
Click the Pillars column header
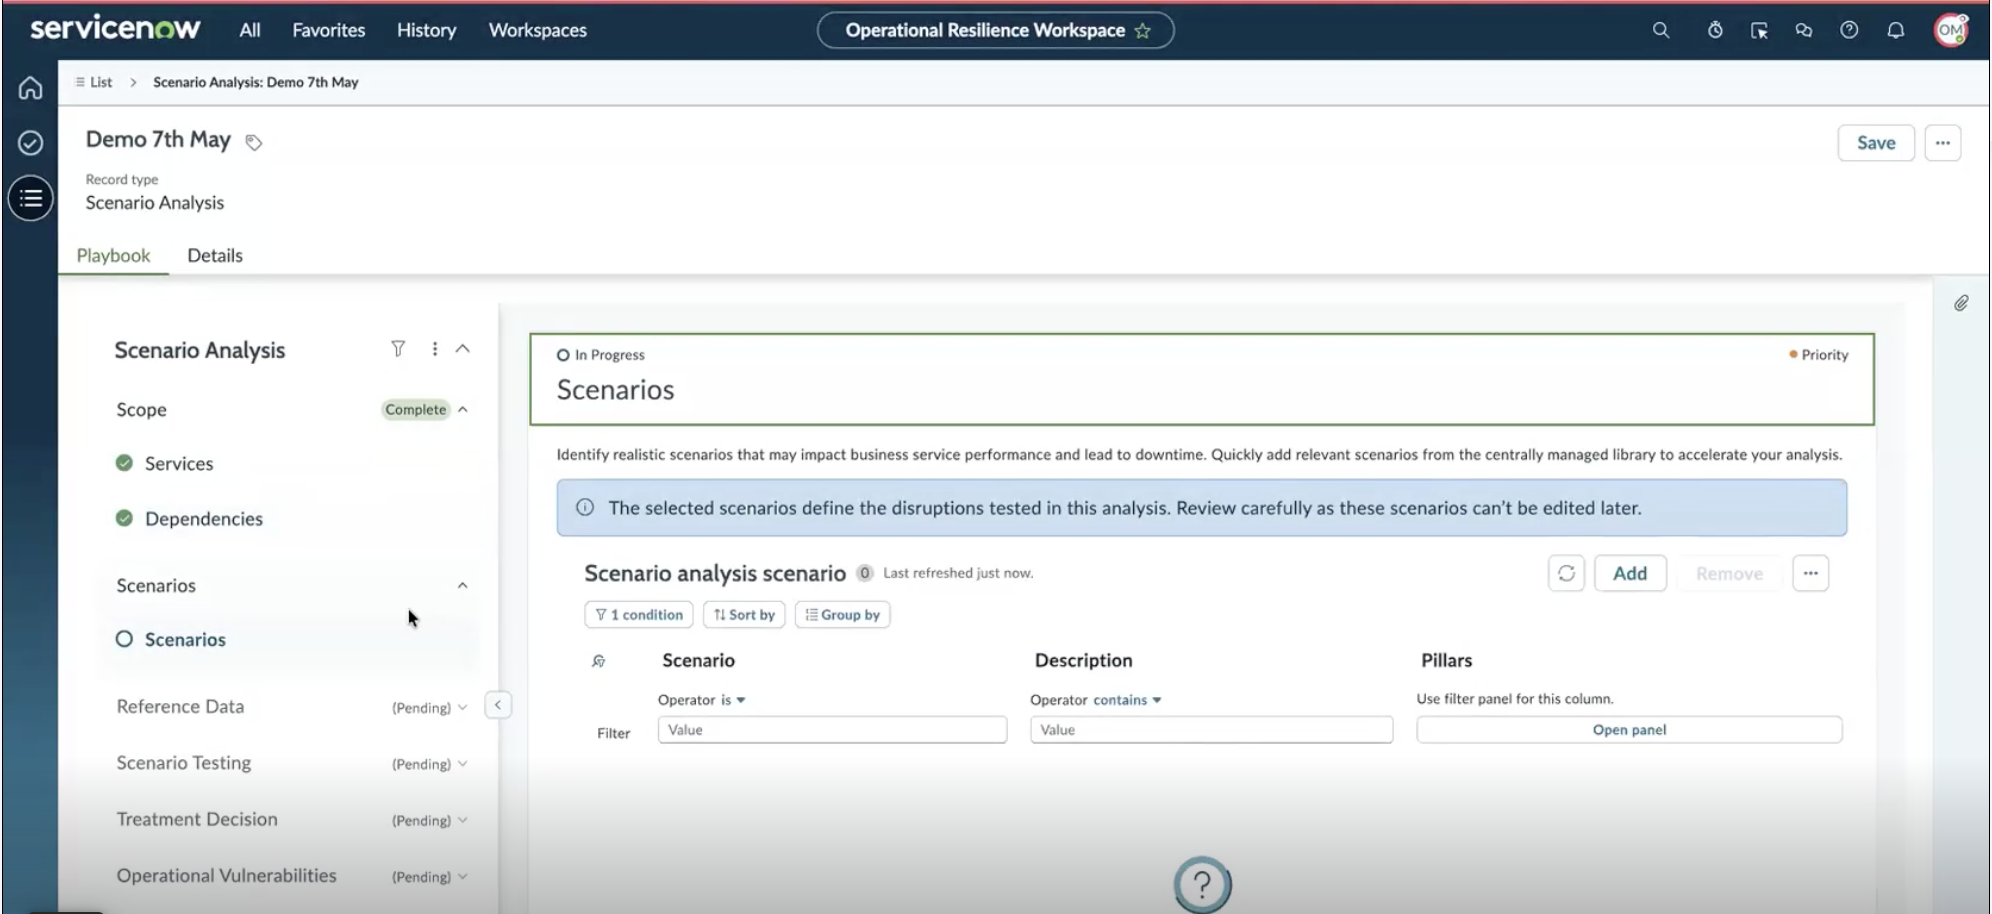[1446, 660]
